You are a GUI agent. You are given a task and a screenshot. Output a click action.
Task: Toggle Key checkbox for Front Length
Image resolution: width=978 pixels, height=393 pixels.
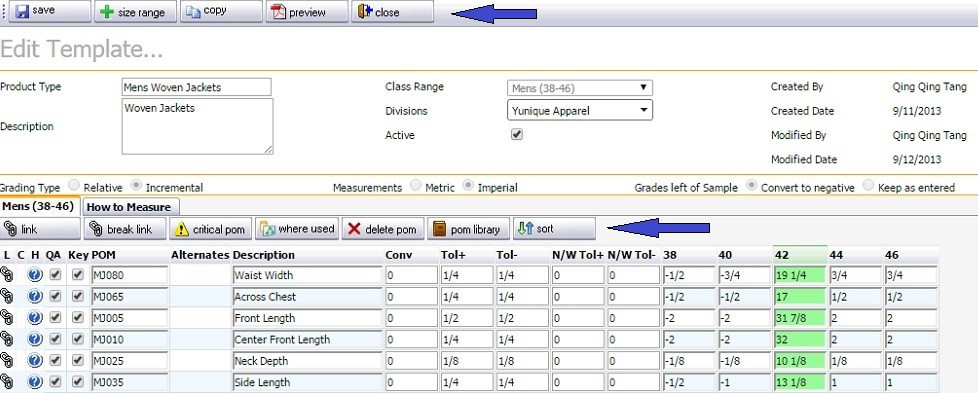(77, 318)
